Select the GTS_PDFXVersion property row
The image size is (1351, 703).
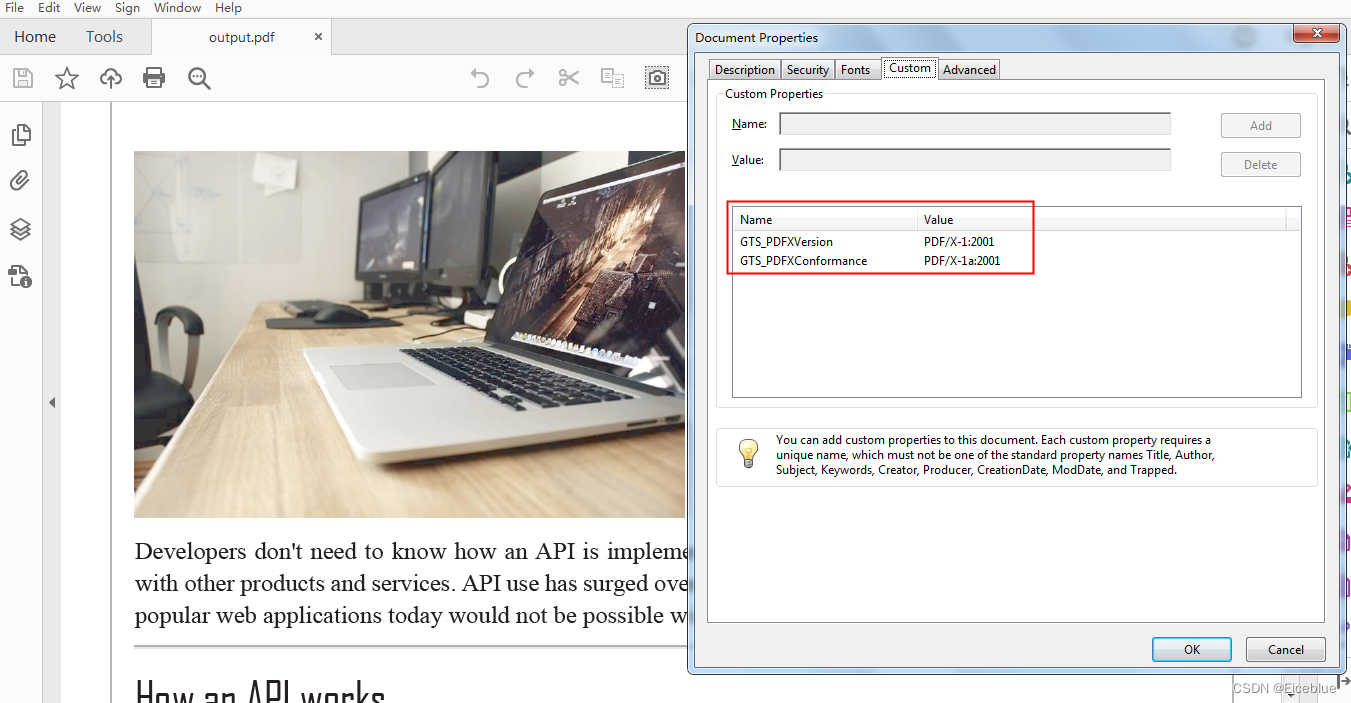coord(1016,242)
